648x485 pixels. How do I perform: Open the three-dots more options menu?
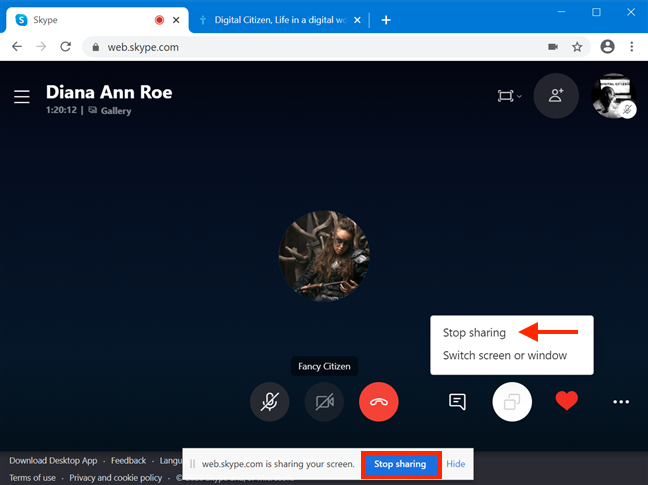[x=621, y=402]
